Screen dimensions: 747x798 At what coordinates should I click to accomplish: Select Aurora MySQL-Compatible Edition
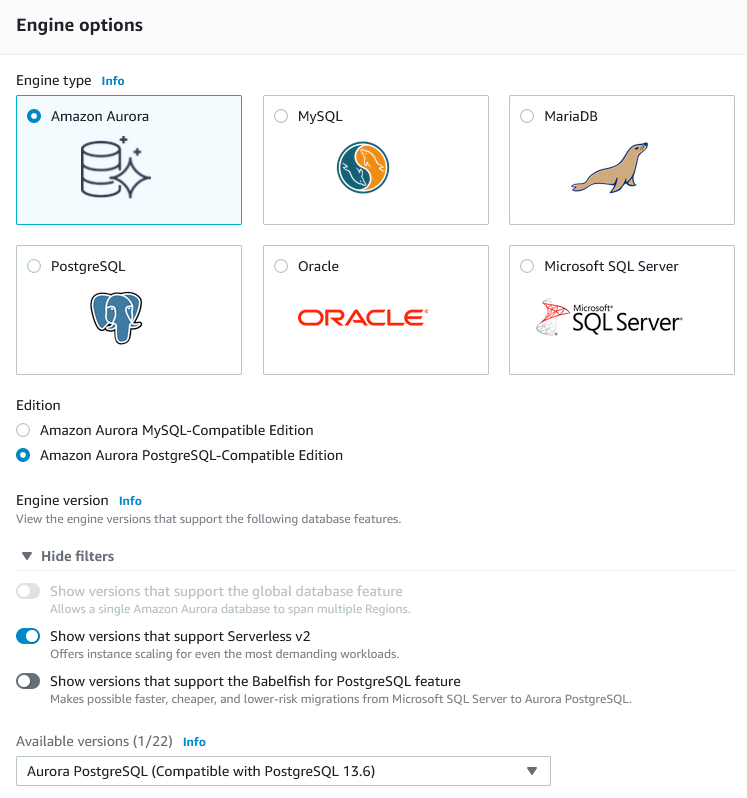coord(23,430)
